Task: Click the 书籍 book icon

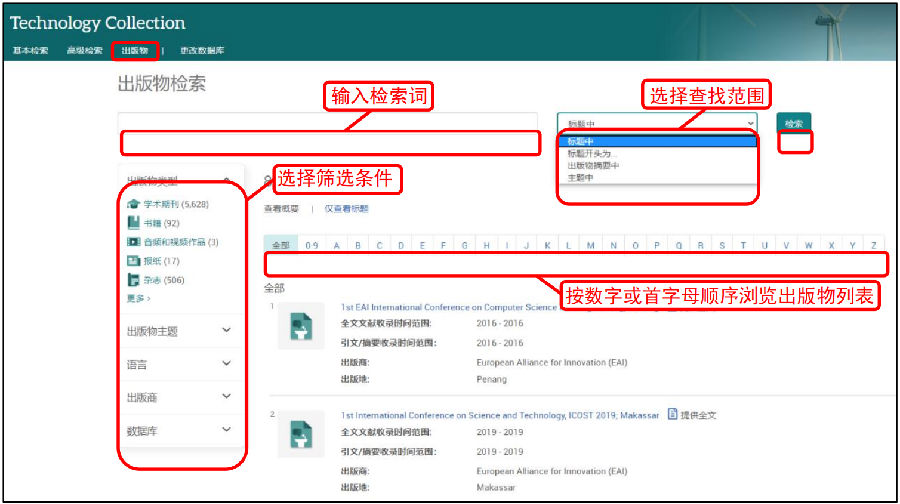Action: tap(133, 223)
